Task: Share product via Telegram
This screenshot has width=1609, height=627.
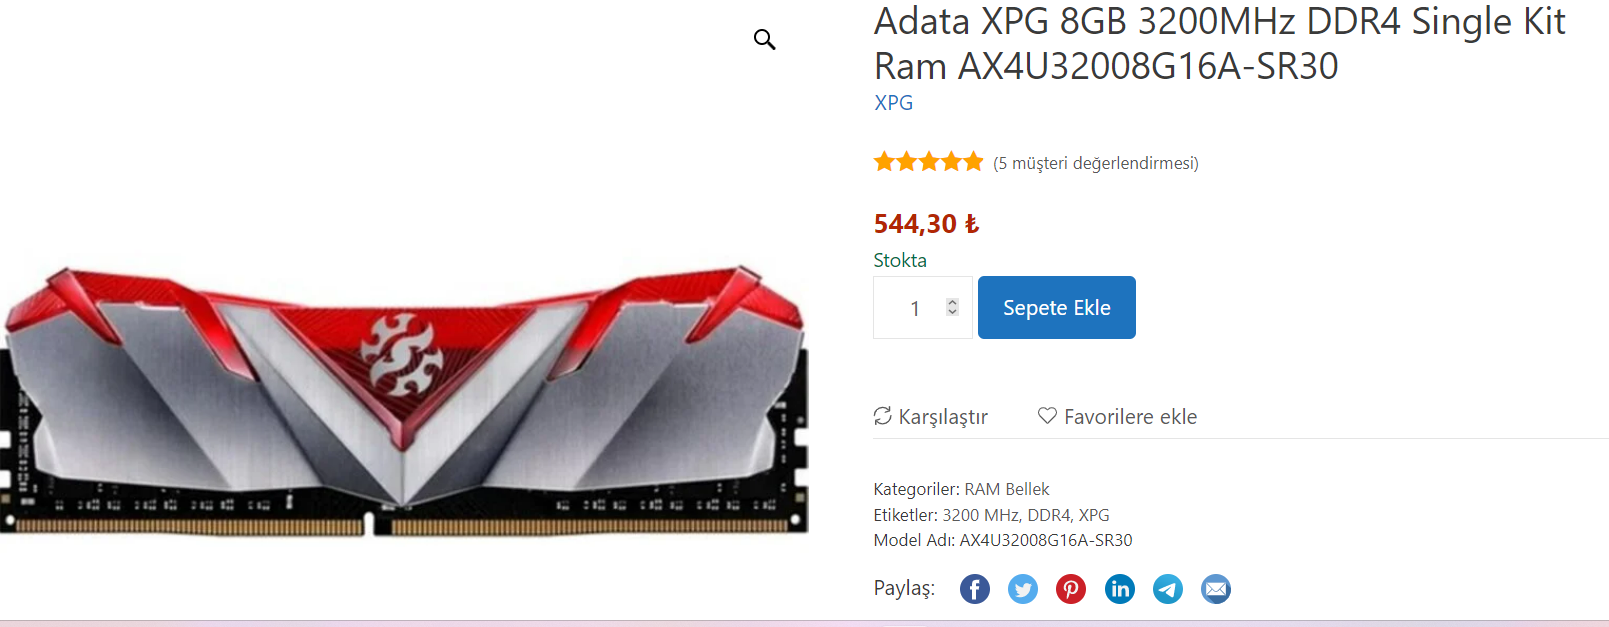Action: [1168, 589]
